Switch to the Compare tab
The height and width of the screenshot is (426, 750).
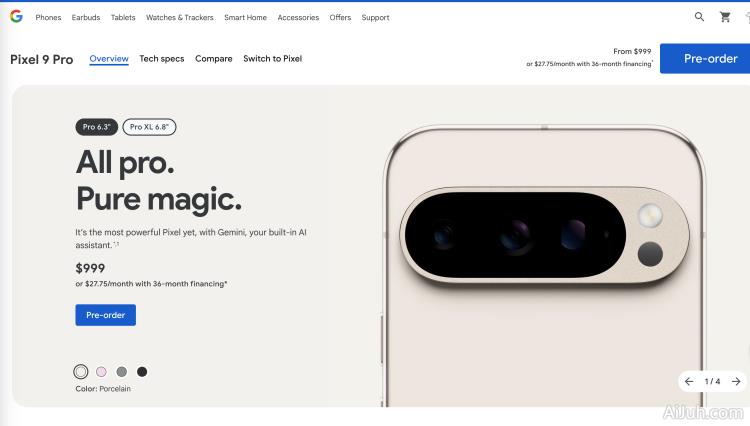pos(214,59)
